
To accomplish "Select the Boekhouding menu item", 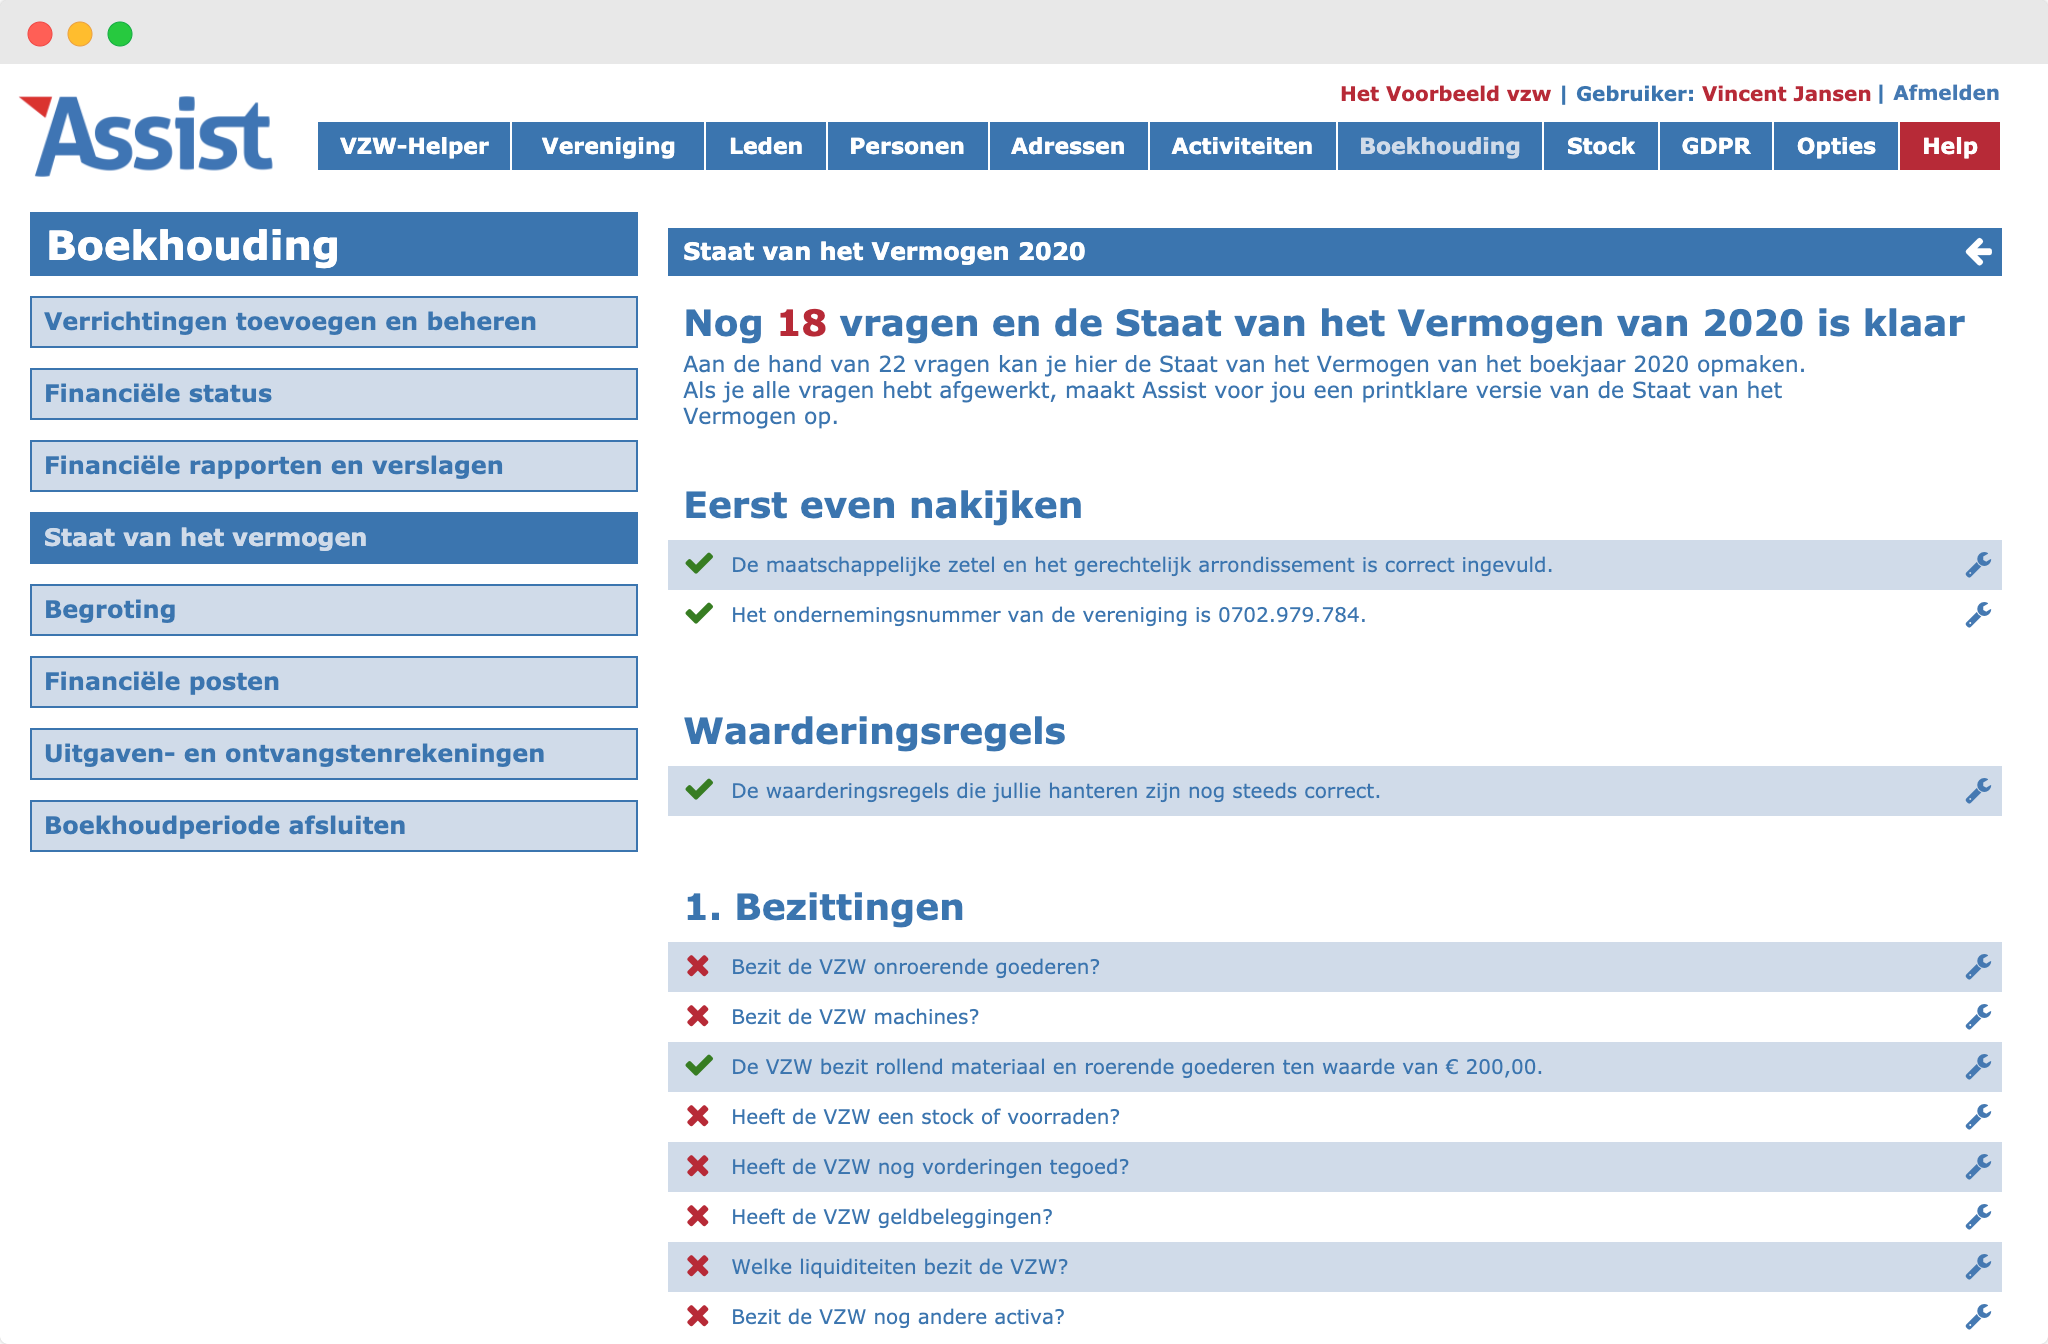I will pyautogui.click(x=1440, y=146).
